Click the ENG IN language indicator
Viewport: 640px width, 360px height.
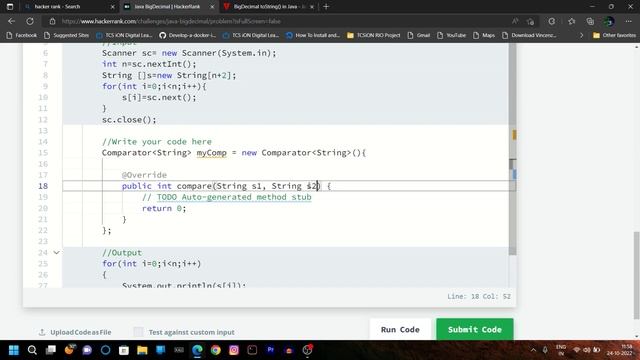(561, 350)
